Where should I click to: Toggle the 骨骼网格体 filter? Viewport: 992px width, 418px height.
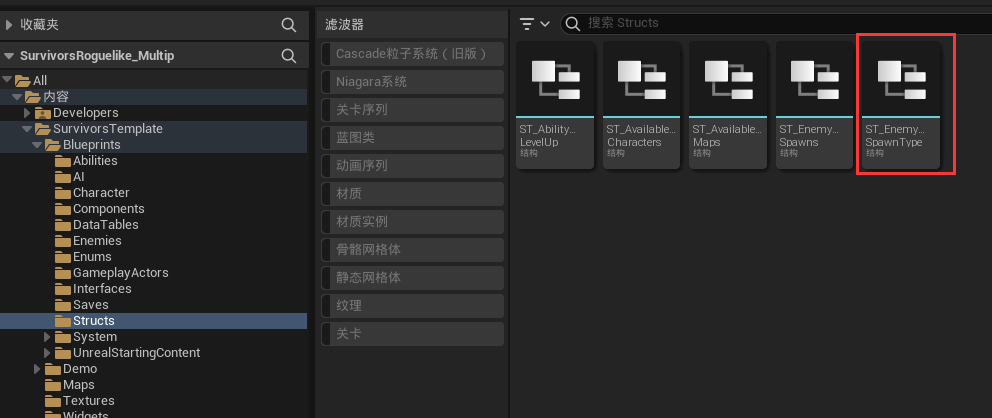tap(412, 250)
